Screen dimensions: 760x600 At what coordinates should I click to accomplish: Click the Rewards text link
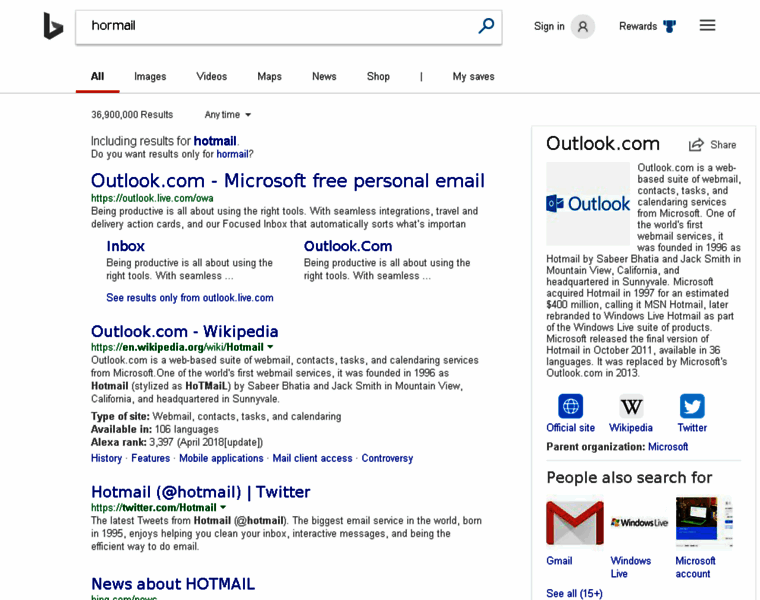(638, 26)
